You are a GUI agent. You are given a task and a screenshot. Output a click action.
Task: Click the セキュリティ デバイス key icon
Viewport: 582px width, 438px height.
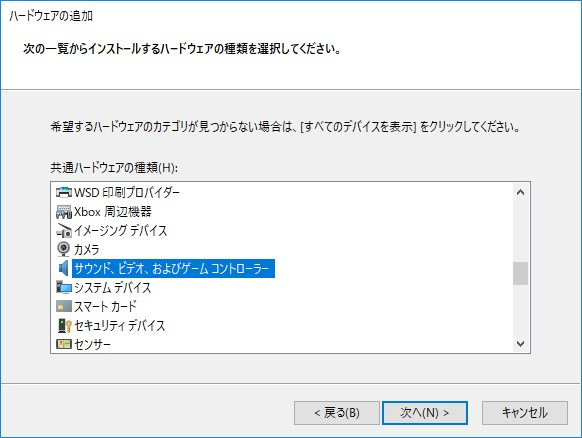tap(63, 326)
